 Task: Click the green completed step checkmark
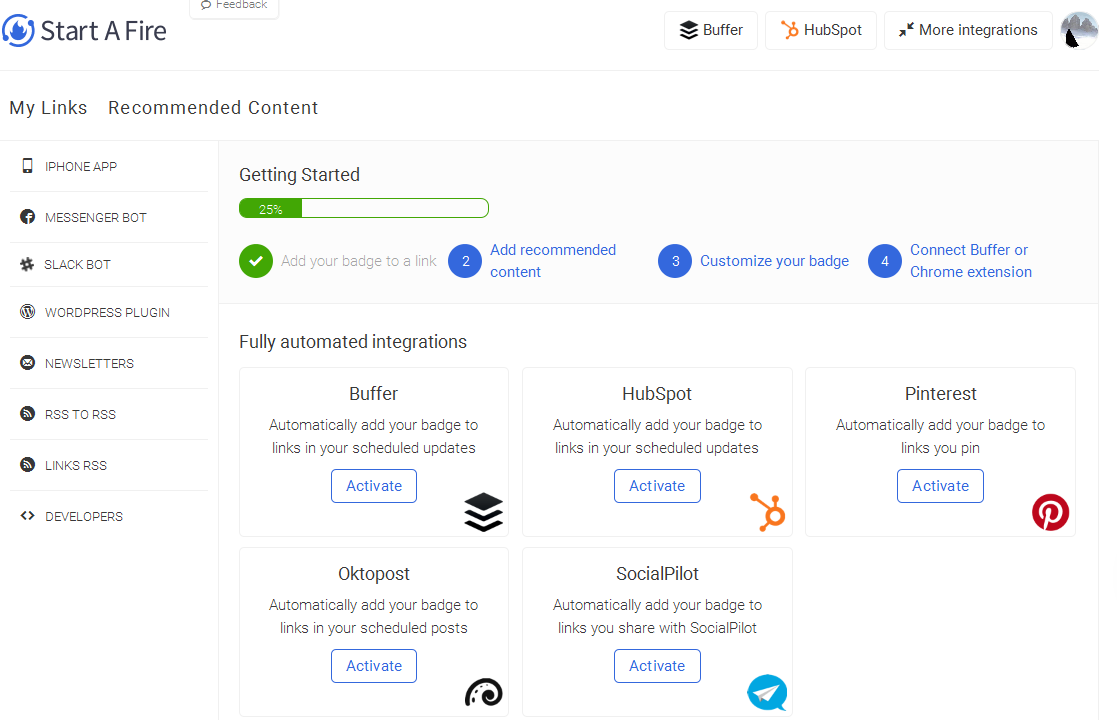[256, 261]
